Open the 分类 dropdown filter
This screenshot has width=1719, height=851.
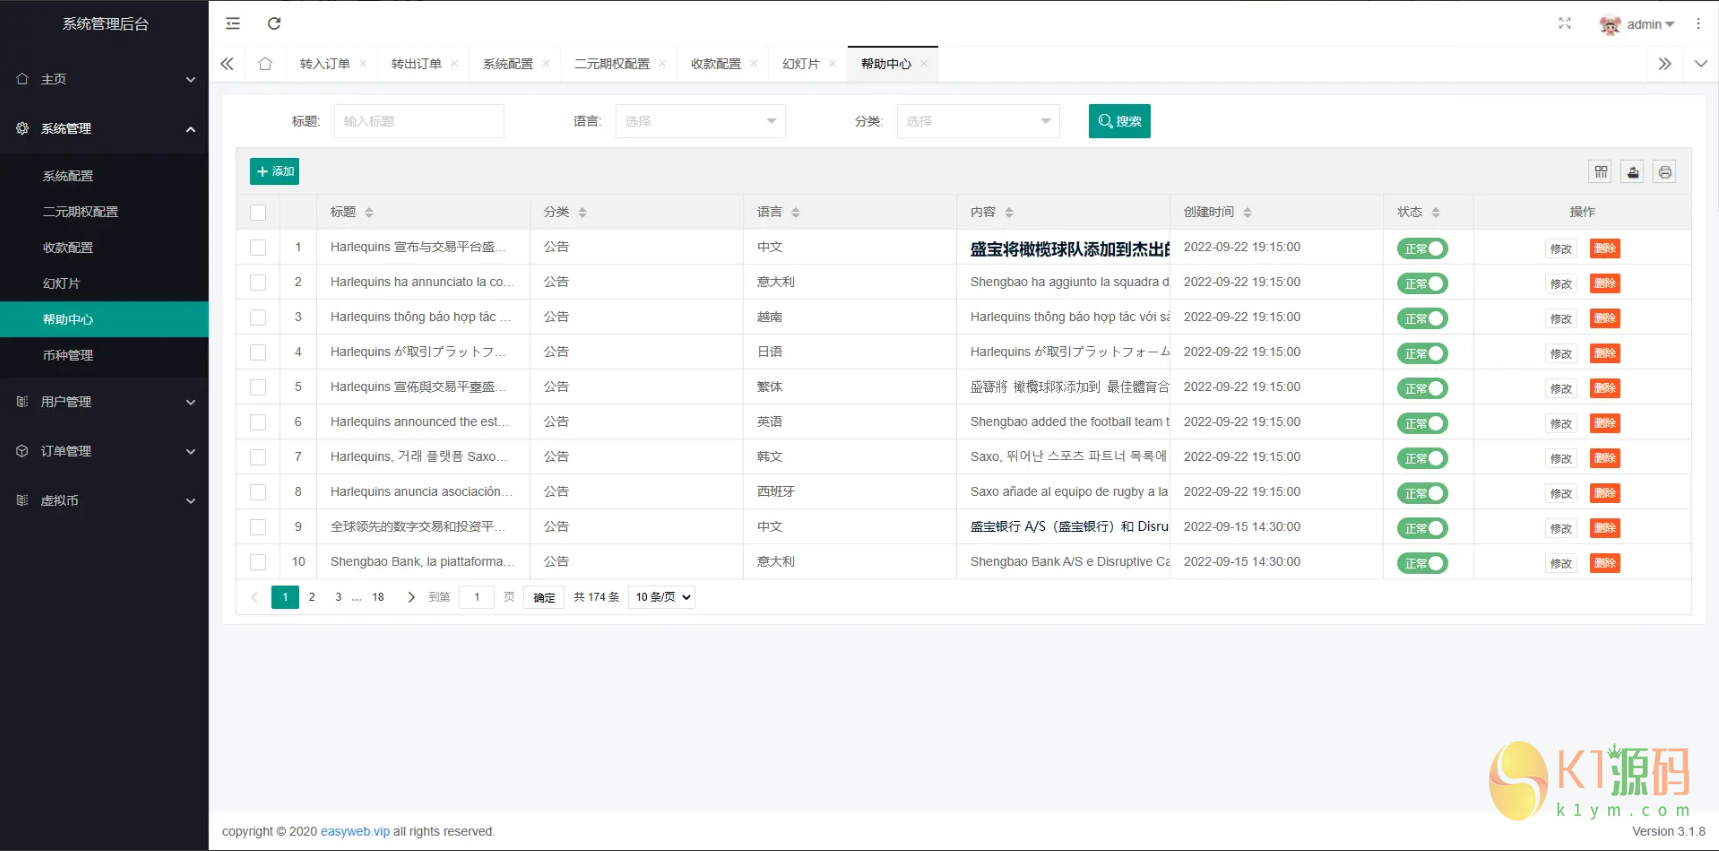[x=977, y=121]
